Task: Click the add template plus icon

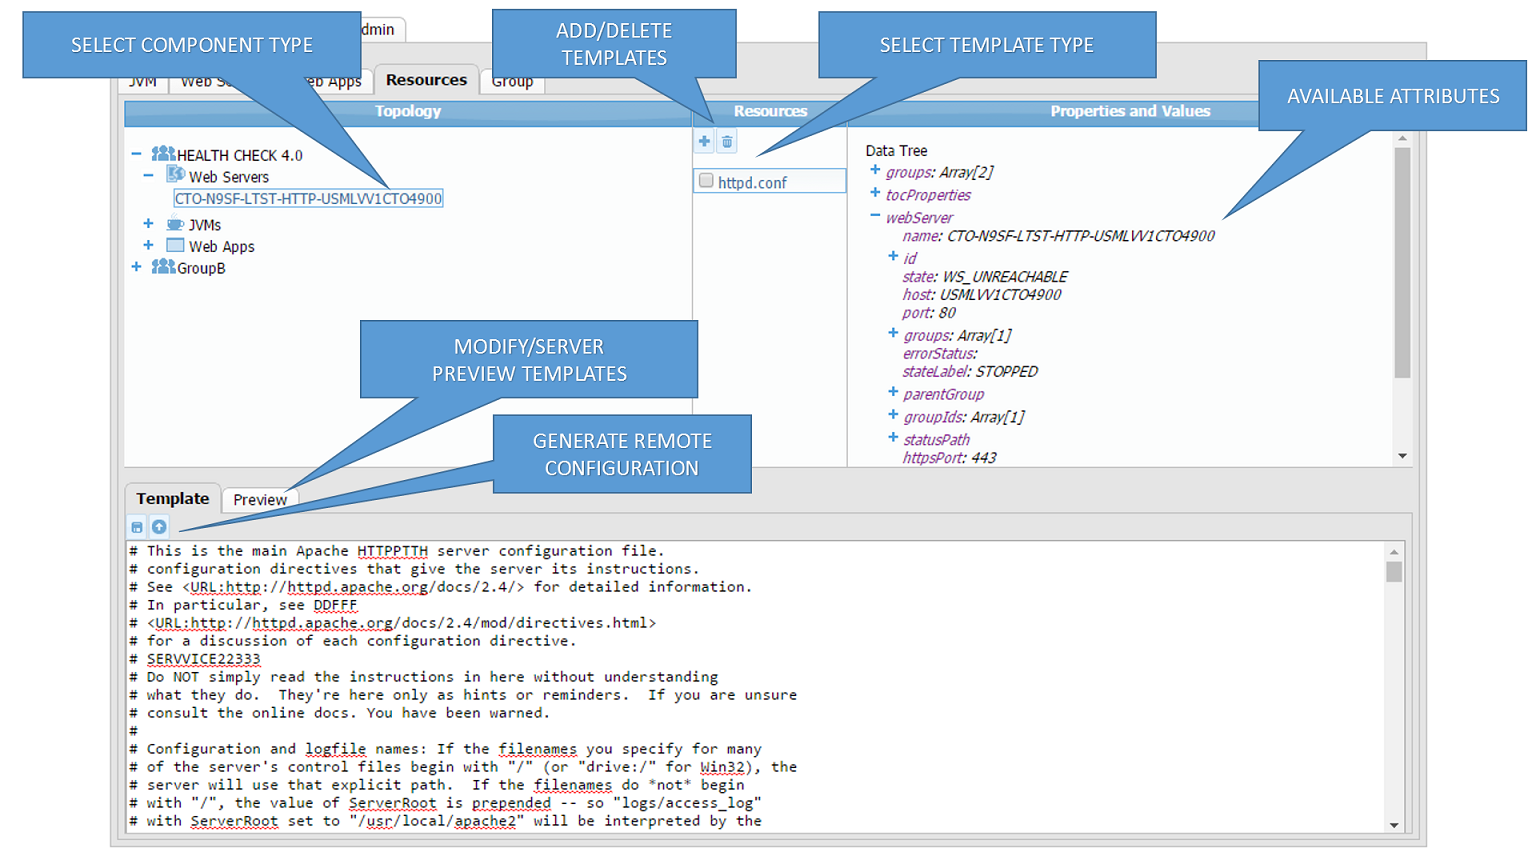Action: coord(704,142)
